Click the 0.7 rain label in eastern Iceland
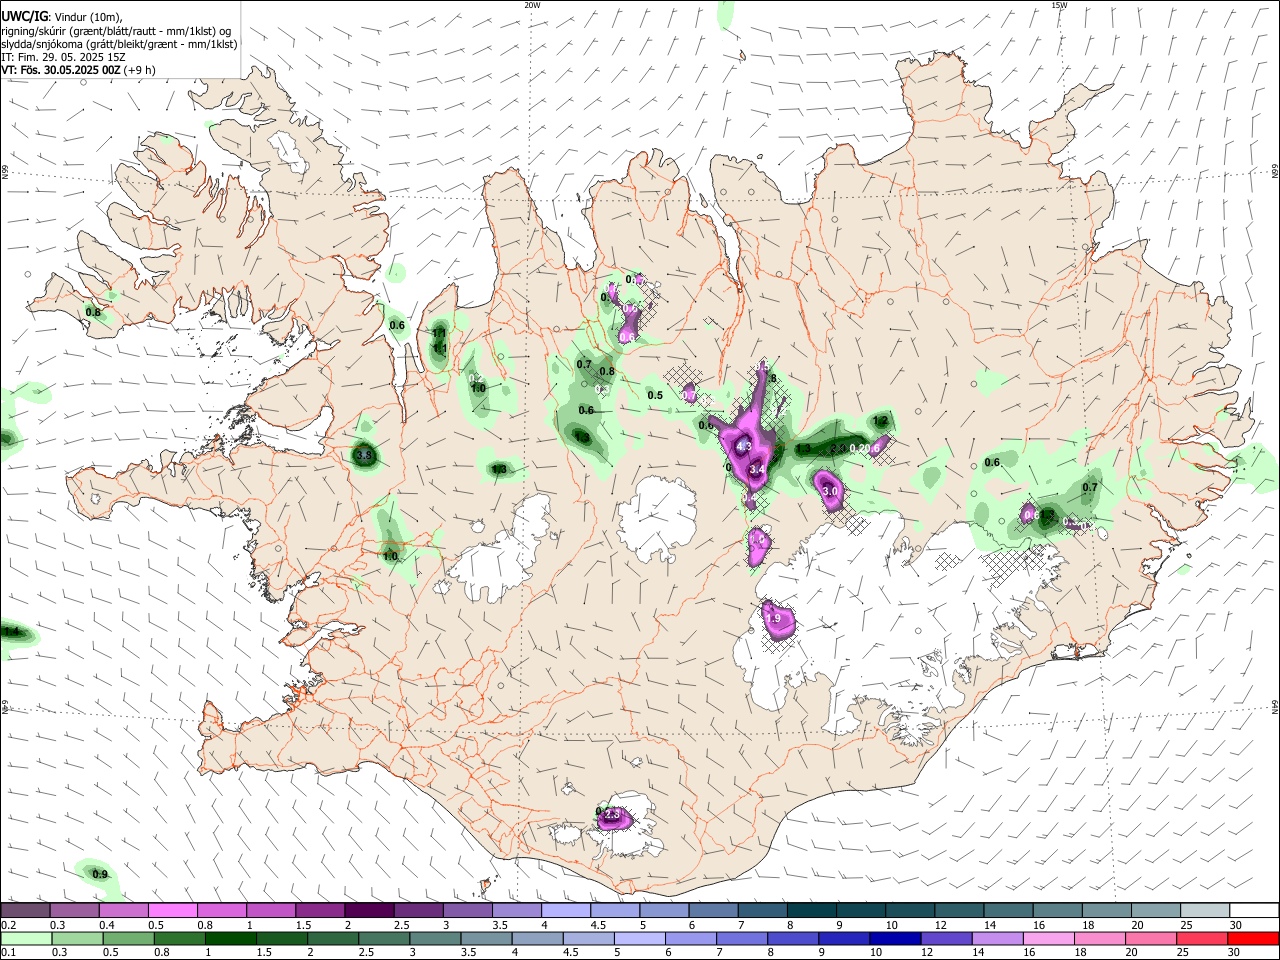Screen dimensions: 1280x960 [x=1090, y=487]
